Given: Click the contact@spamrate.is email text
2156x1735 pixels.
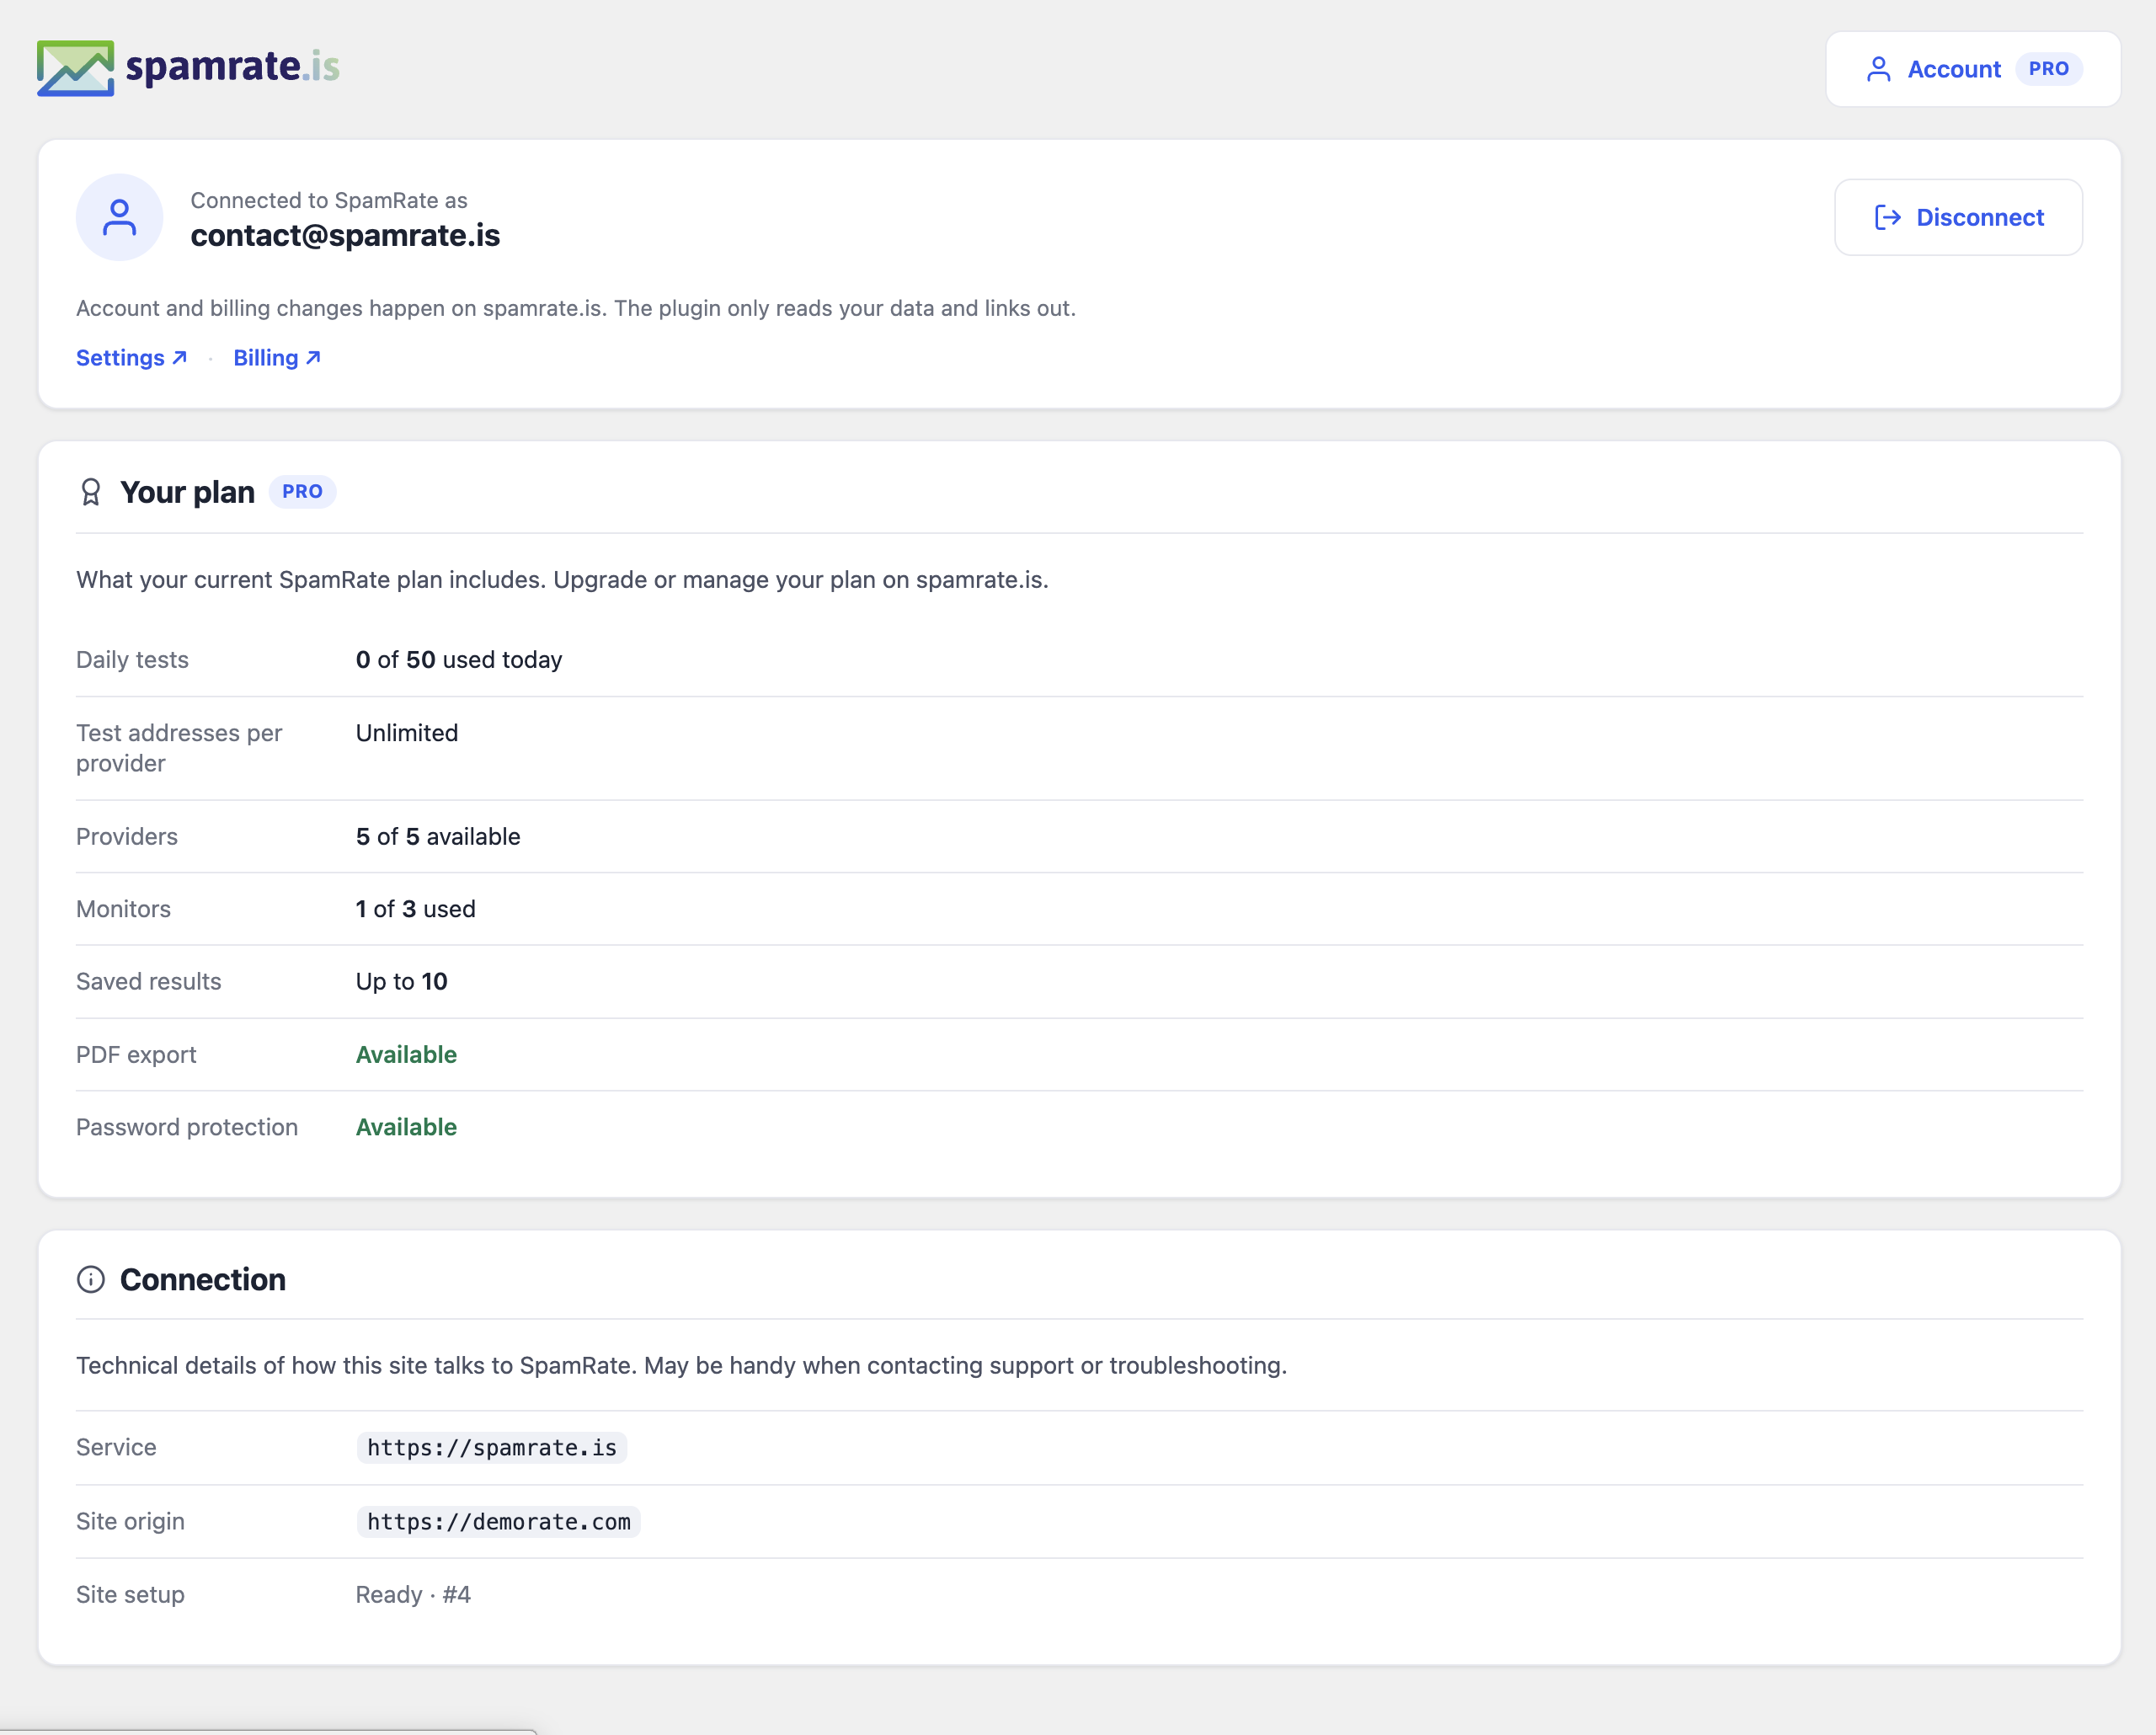Looking at the screenshot, I should click(345, 235).
